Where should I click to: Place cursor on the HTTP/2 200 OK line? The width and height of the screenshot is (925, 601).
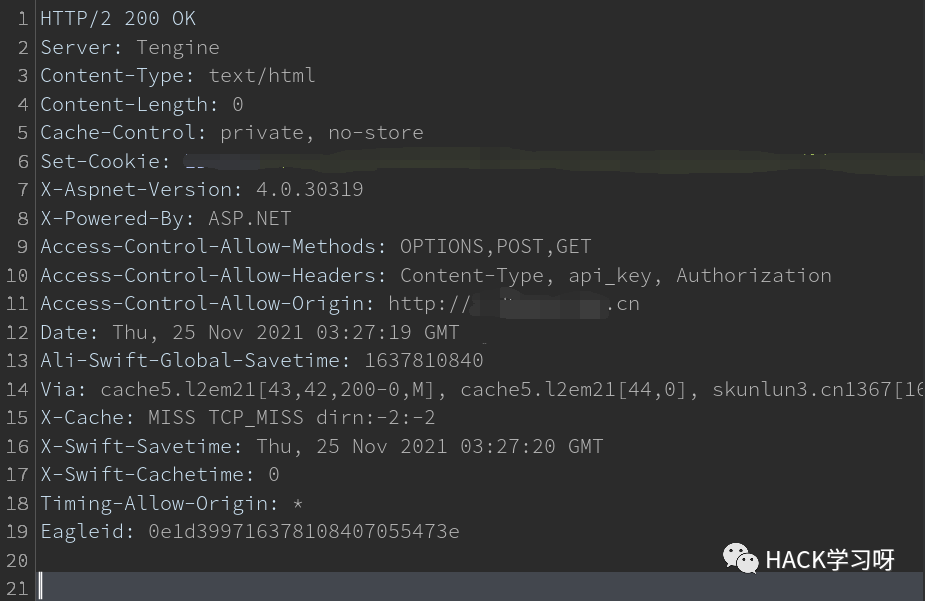click(x=117, y=19)
